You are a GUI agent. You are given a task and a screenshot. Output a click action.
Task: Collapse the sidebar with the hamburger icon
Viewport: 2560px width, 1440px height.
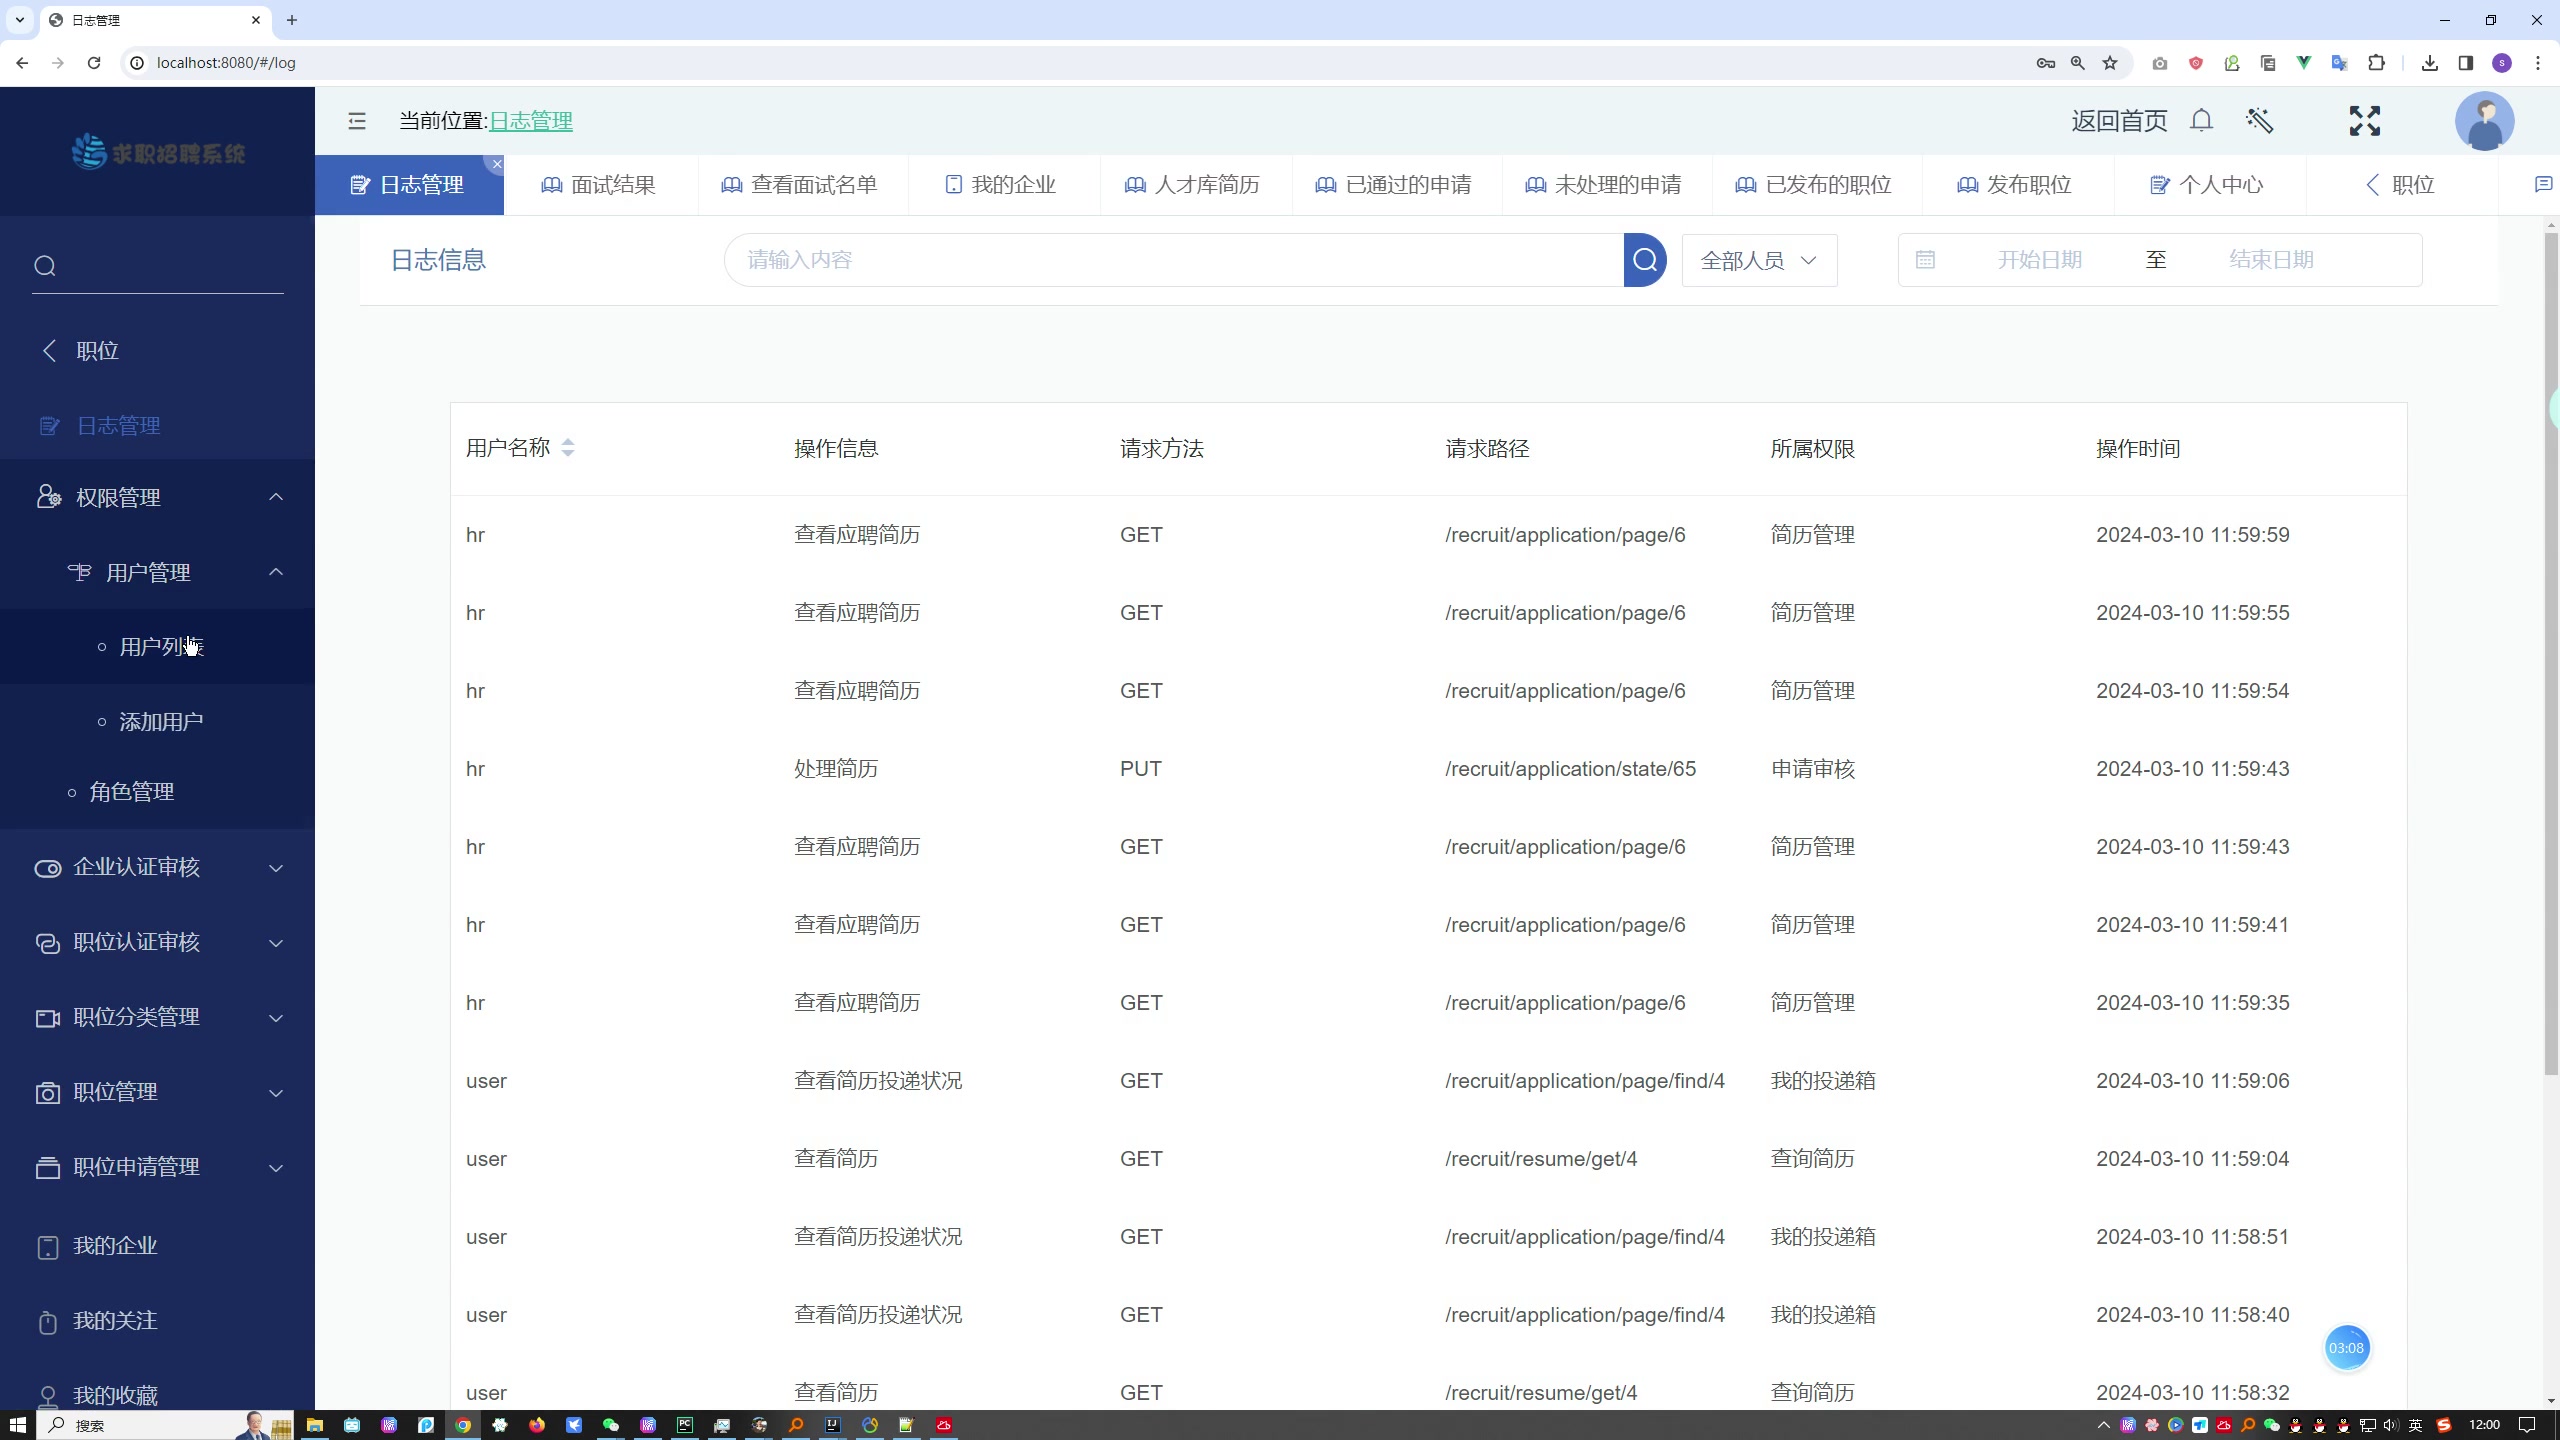357,121
